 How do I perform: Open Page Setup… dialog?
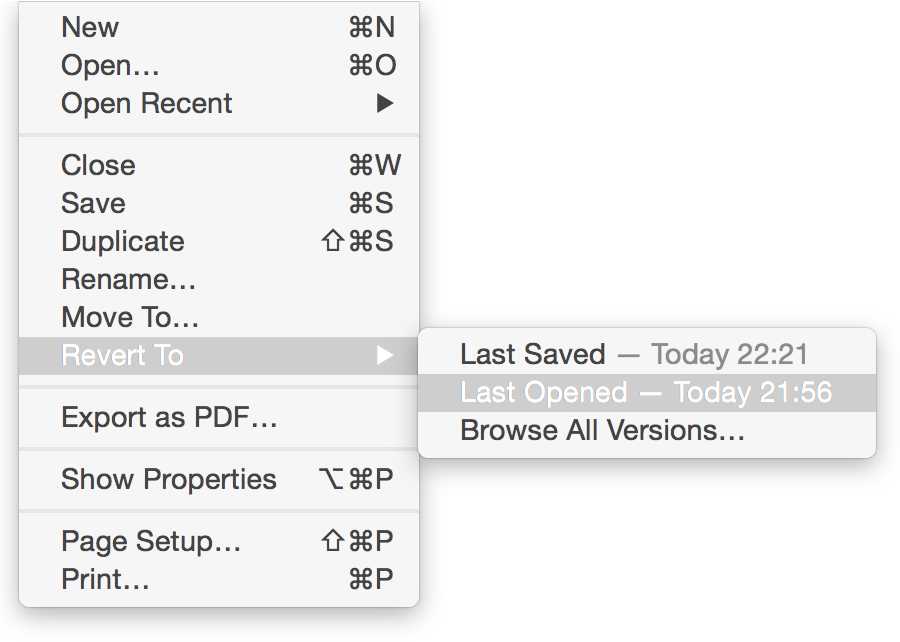tap(219, 541)
